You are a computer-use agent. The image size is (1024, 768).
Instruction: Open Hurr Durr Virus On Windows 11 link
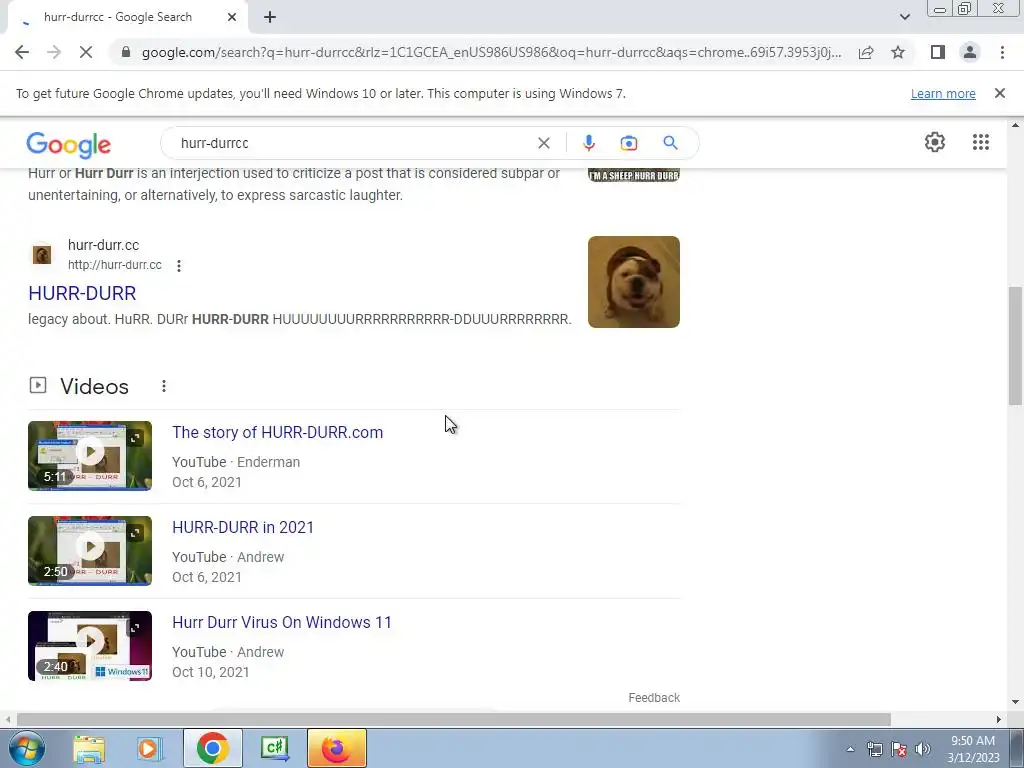point(282,622)
